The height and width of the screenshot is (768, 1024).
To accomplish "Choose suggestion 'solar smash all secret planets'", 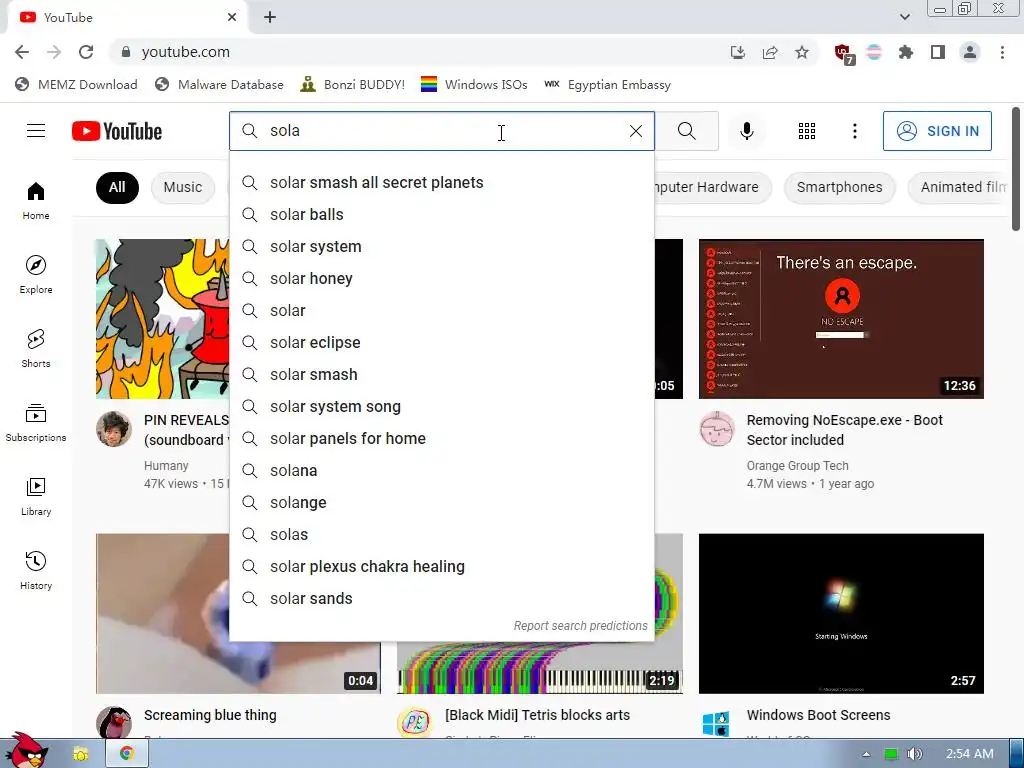I will point(441,183).
